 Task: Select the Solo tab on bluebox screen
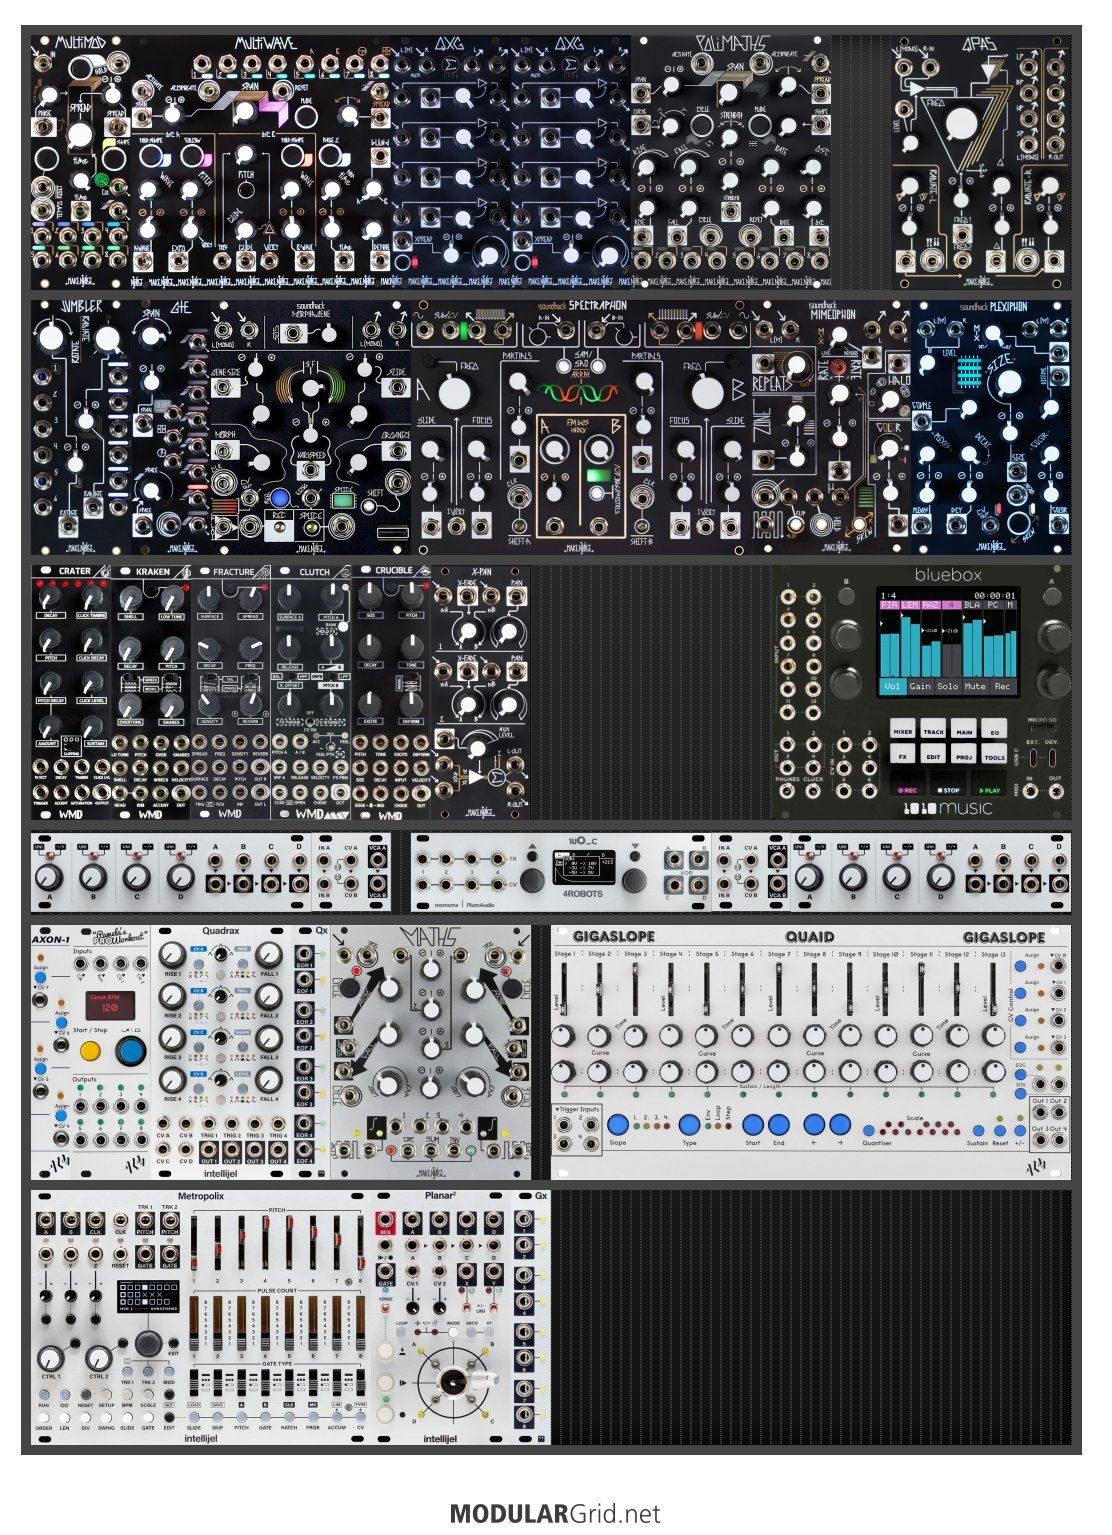tap(947, 686)
